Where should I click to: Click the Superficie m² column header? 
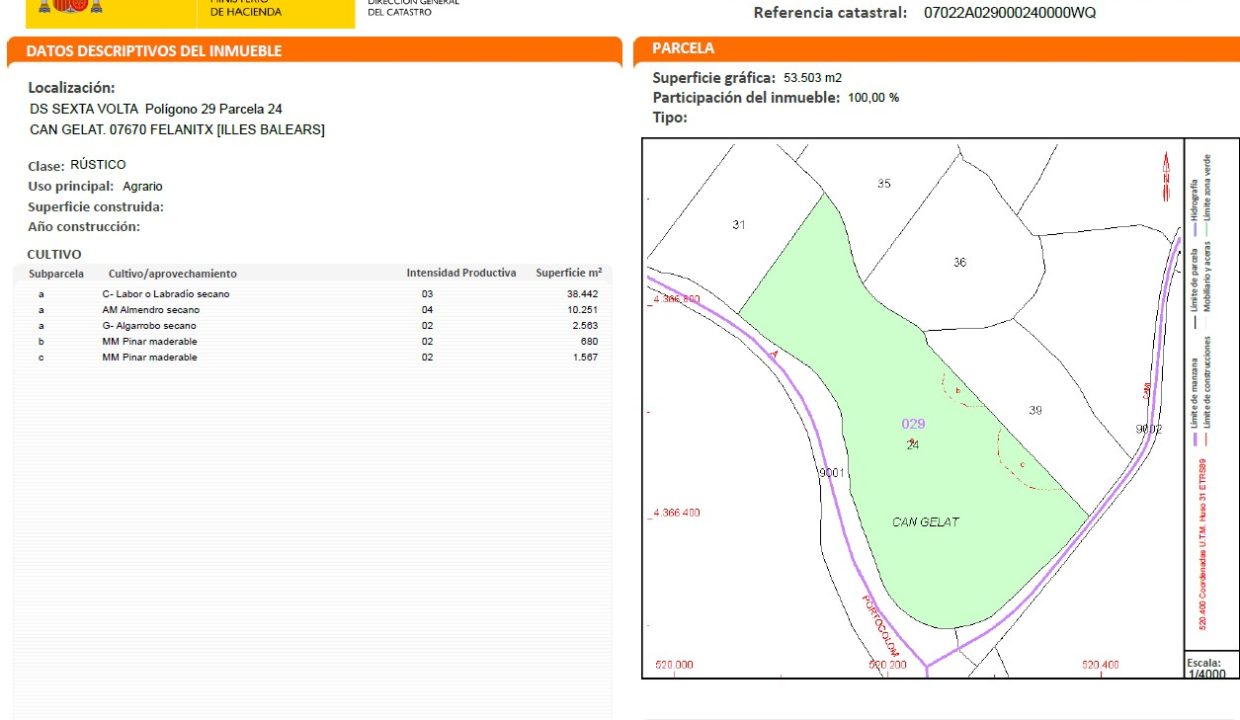pyautogui.click(x=568, y=273)
